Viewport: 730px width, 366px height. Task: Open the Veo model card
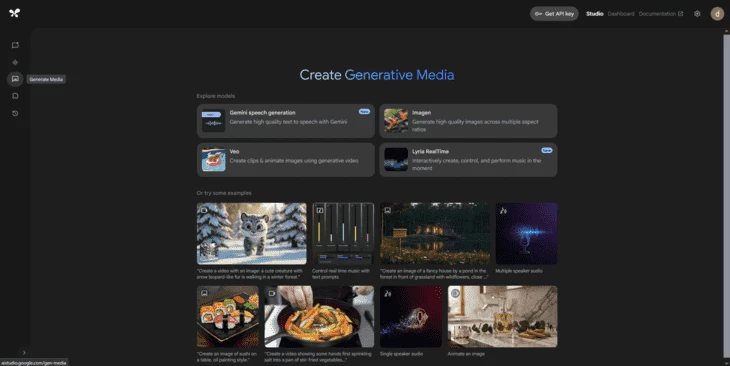pos(285,160)
